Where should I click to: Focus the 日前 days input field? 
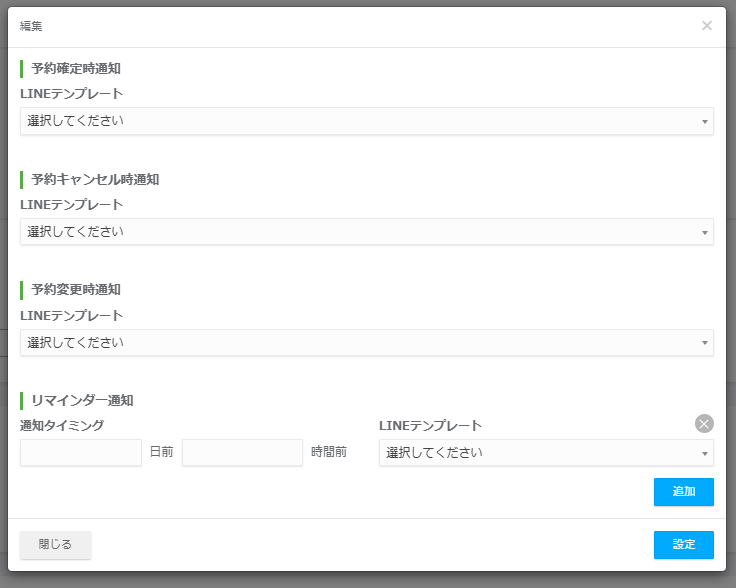81,453
